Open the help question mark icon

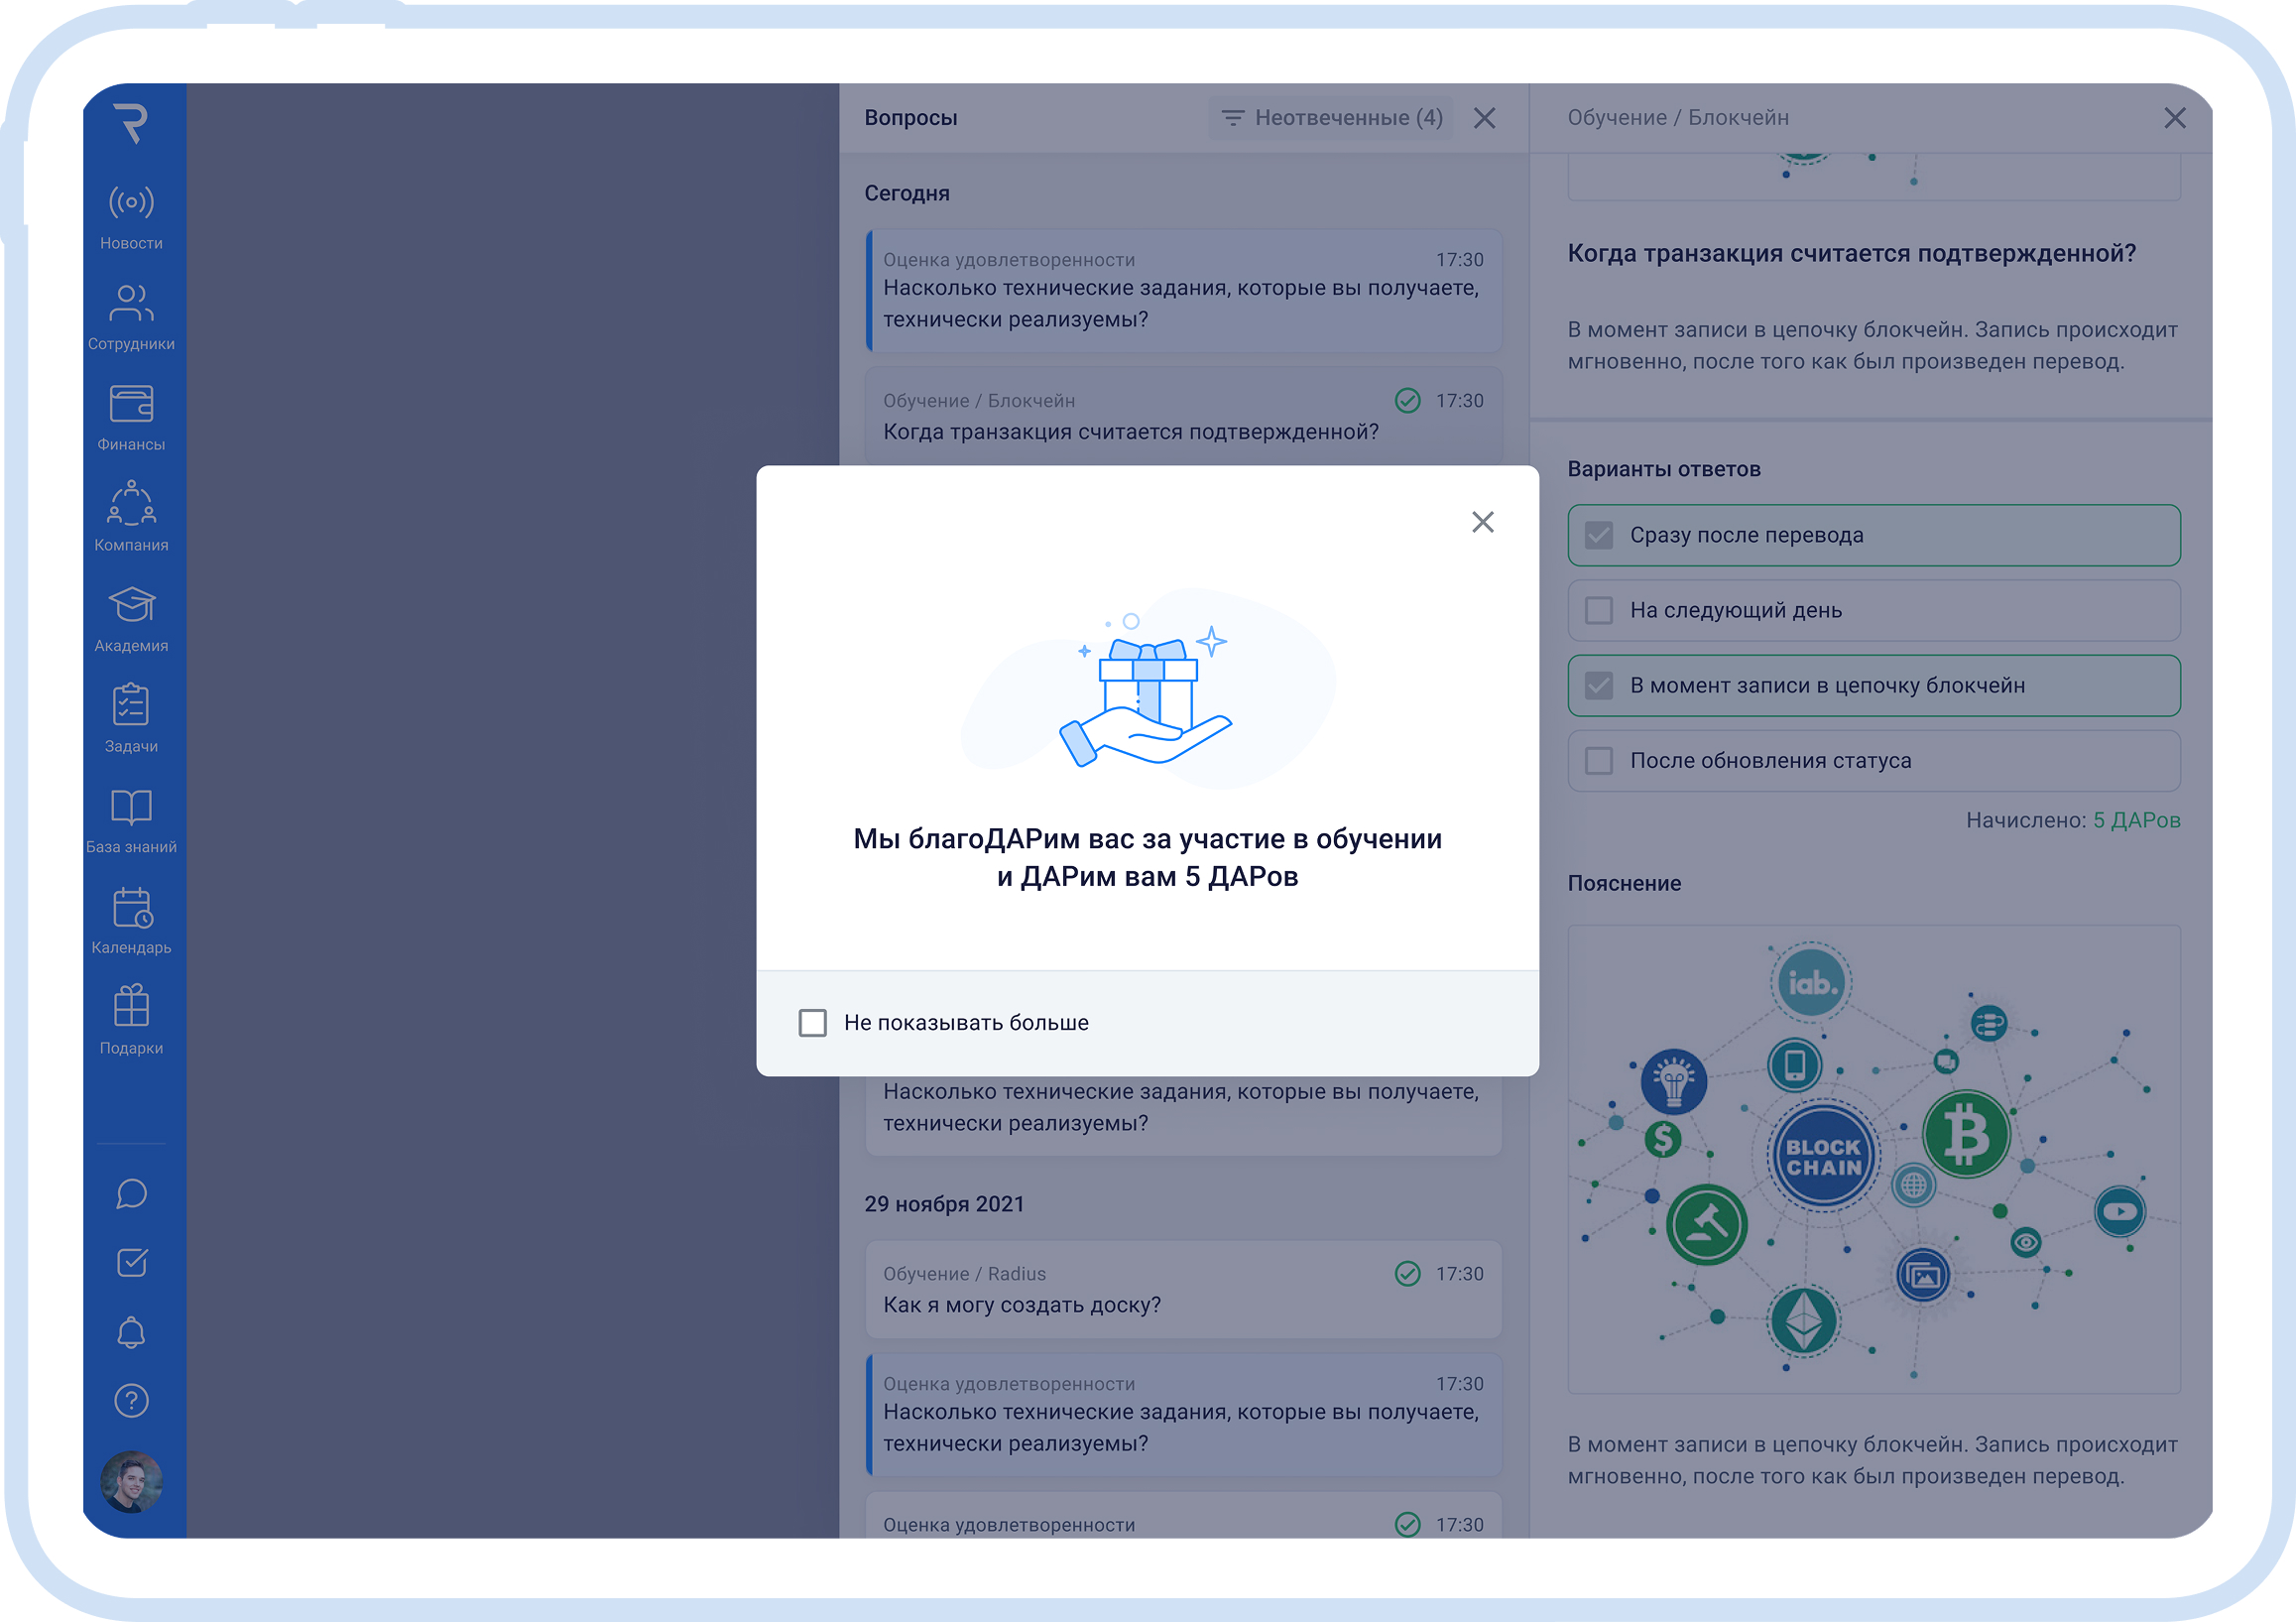click(x=131, y=1401)
